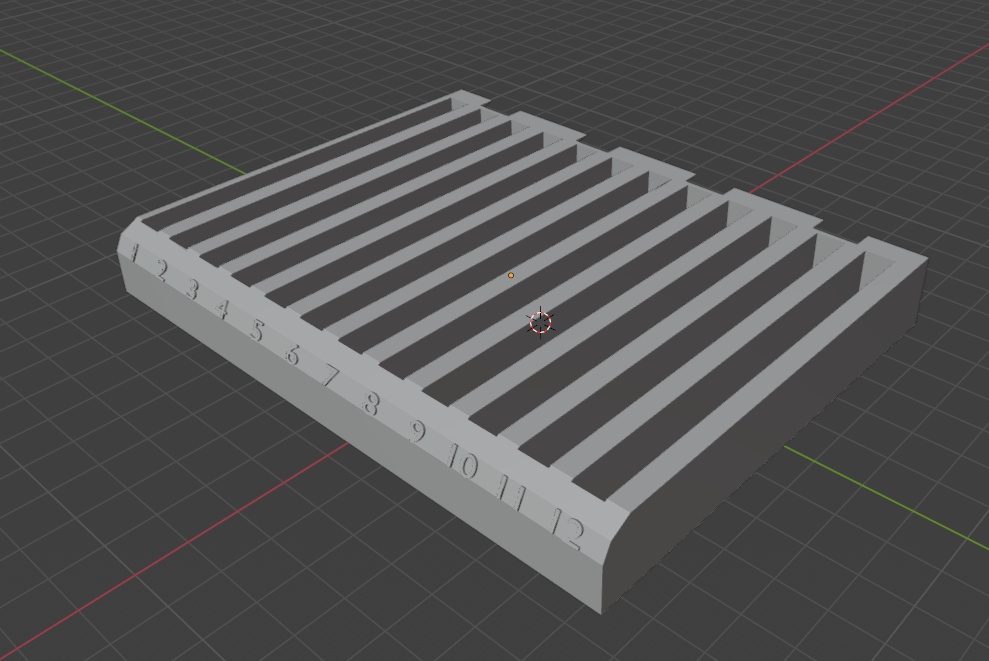Click the embossed number "10" on the model
This screenshot has height=661, width=989.
point(463,462)
